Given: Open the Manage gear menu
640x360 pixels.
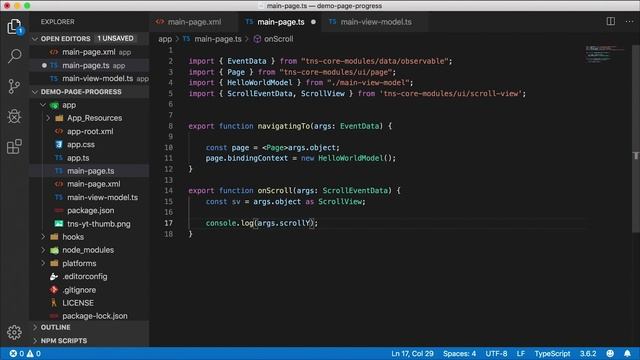Looking at the screenshot, I should 14,332.
